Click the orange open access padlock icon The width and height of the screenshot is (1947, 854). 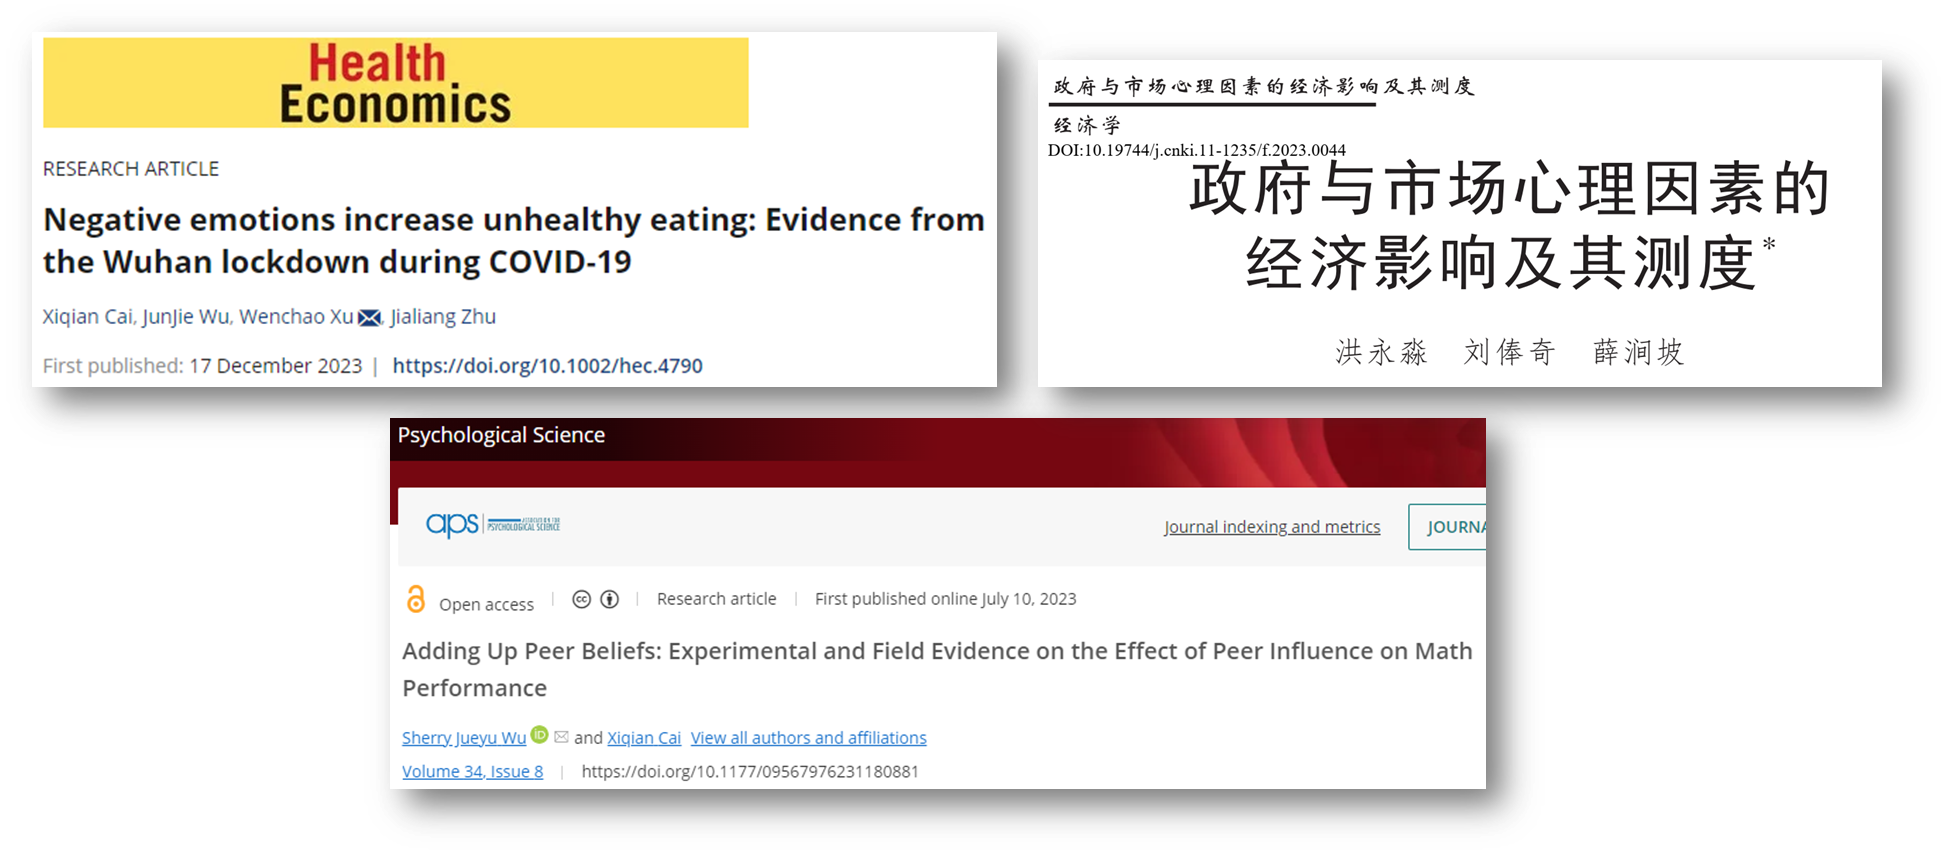[416, 600]
